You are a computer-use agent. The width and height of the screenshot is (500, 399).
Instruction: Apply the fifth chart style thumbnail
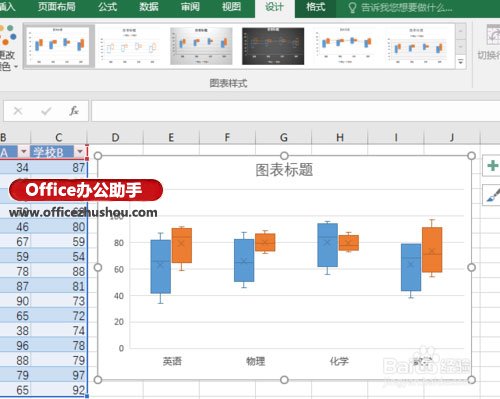pos(345,46)
